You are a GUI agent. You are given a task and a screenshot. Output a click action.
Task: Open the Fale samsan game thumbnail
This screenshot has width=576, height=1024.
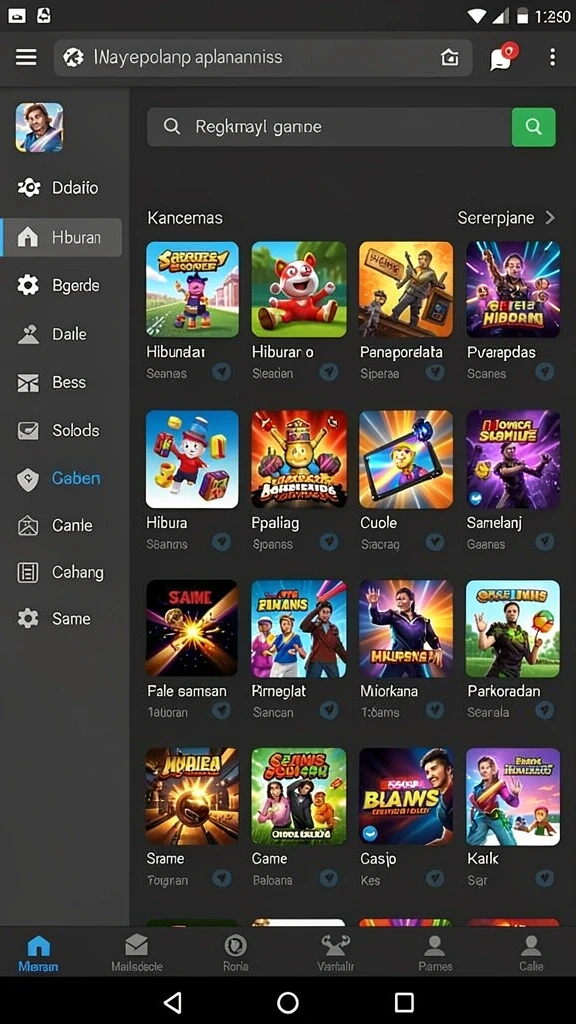coord(192,628)
